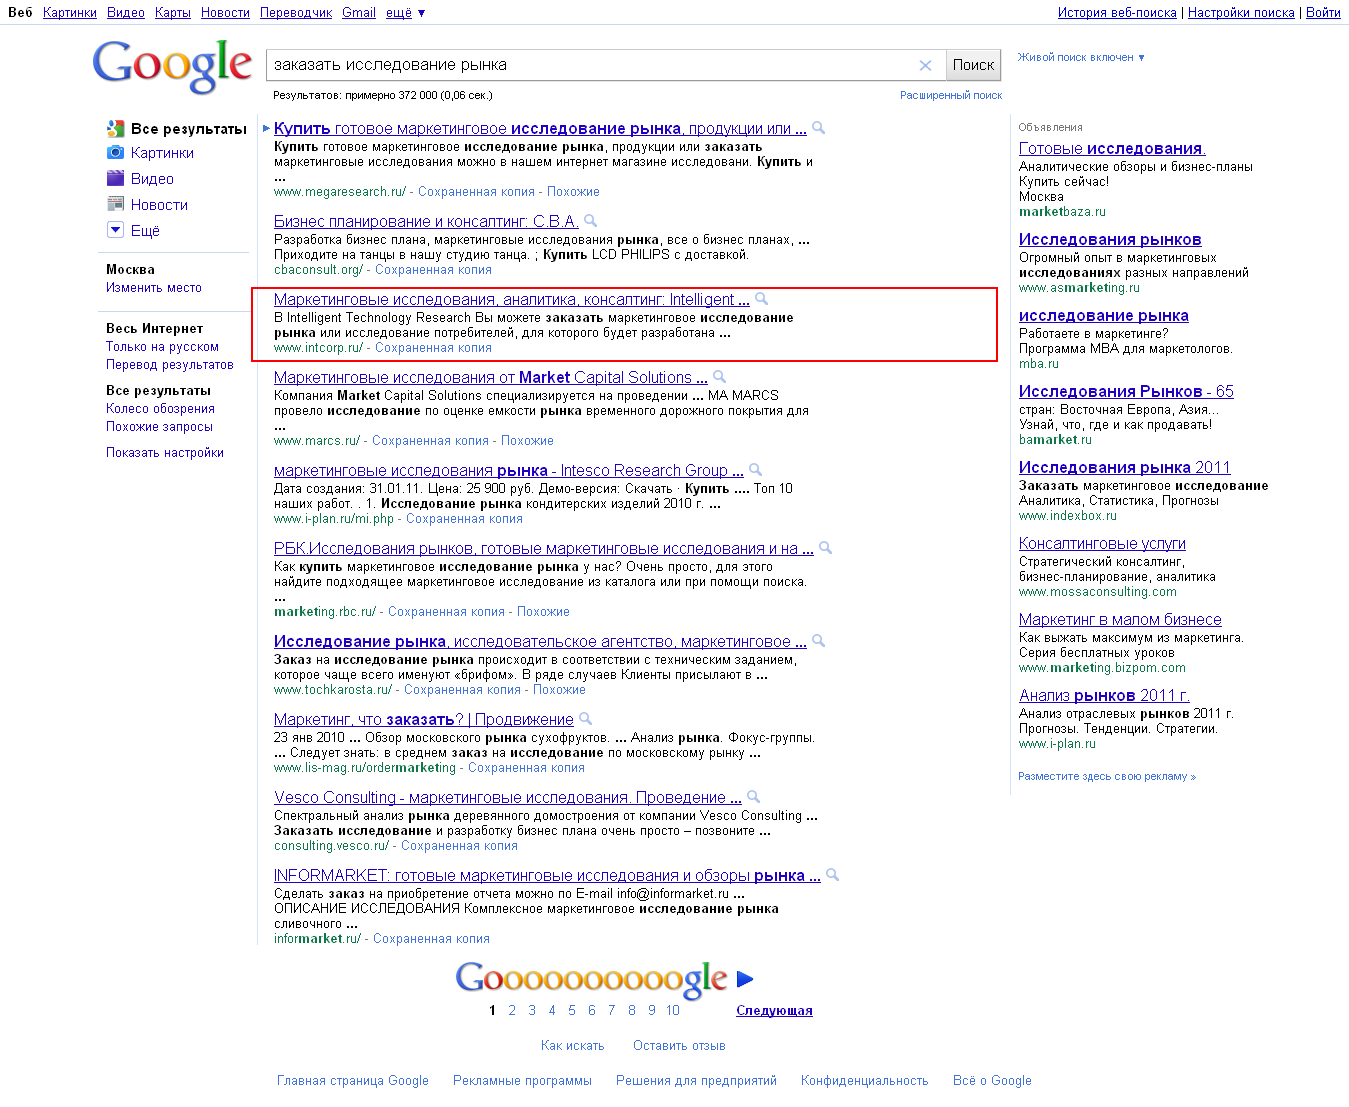Image resolution: width=1349 pixels, height=1107 pixels.
Task: Open Картинки in the top navigation bar
Action: pyautogui.click(x=70, y=13)
